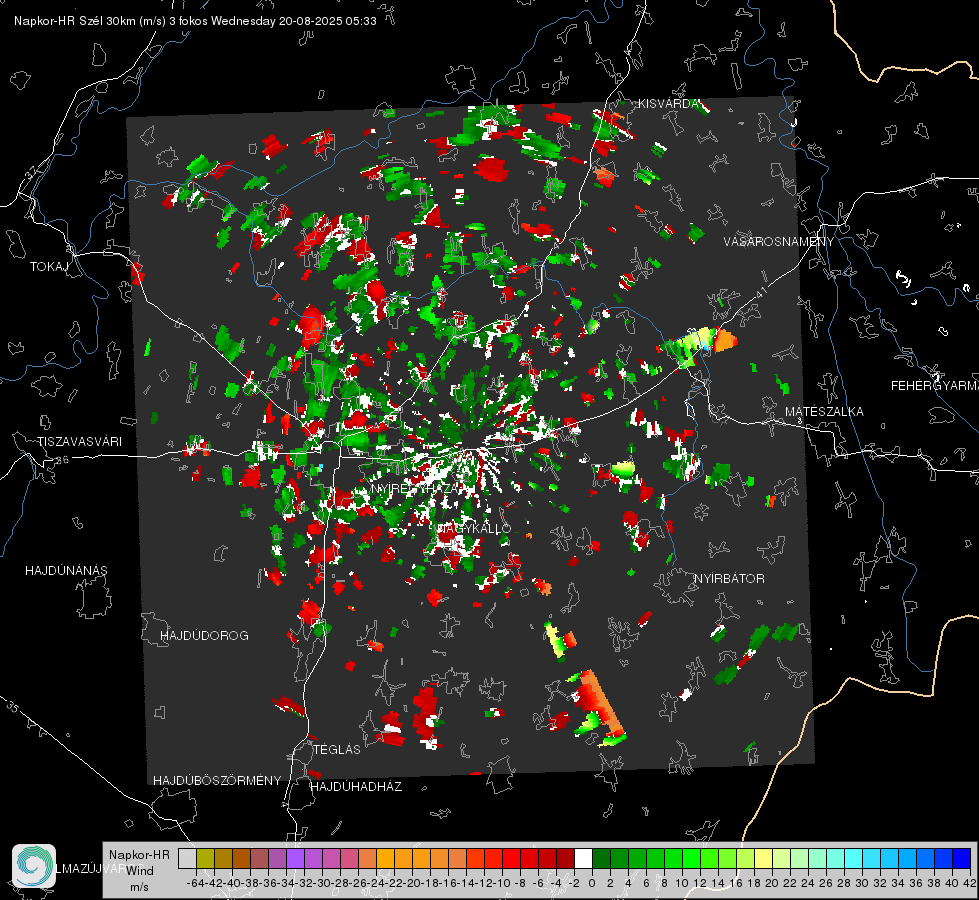Click the map title with date 20-08-2025 05:33

[195, 21]
